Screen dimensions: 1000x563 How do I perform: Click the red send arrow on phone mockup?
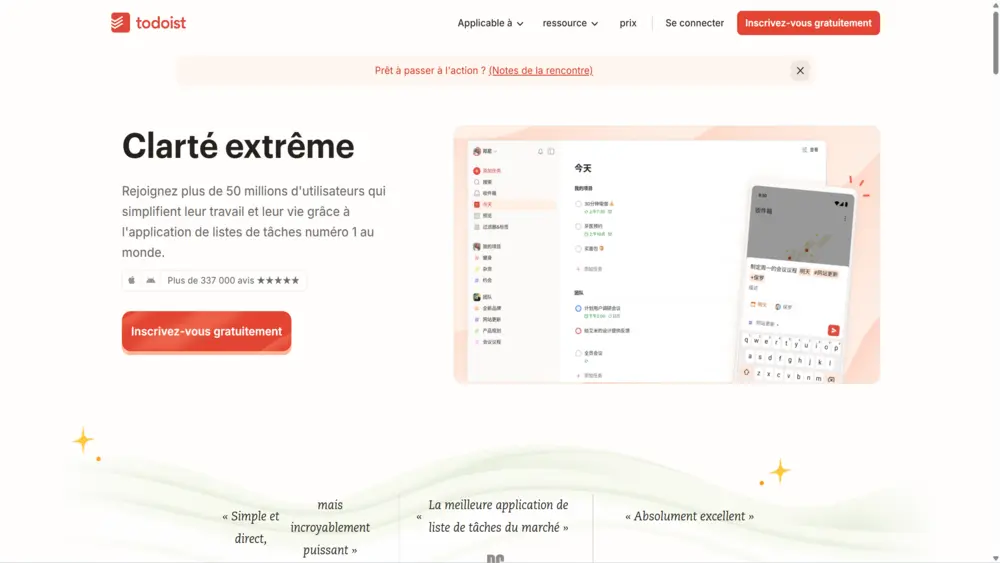(x=834, y=330)
